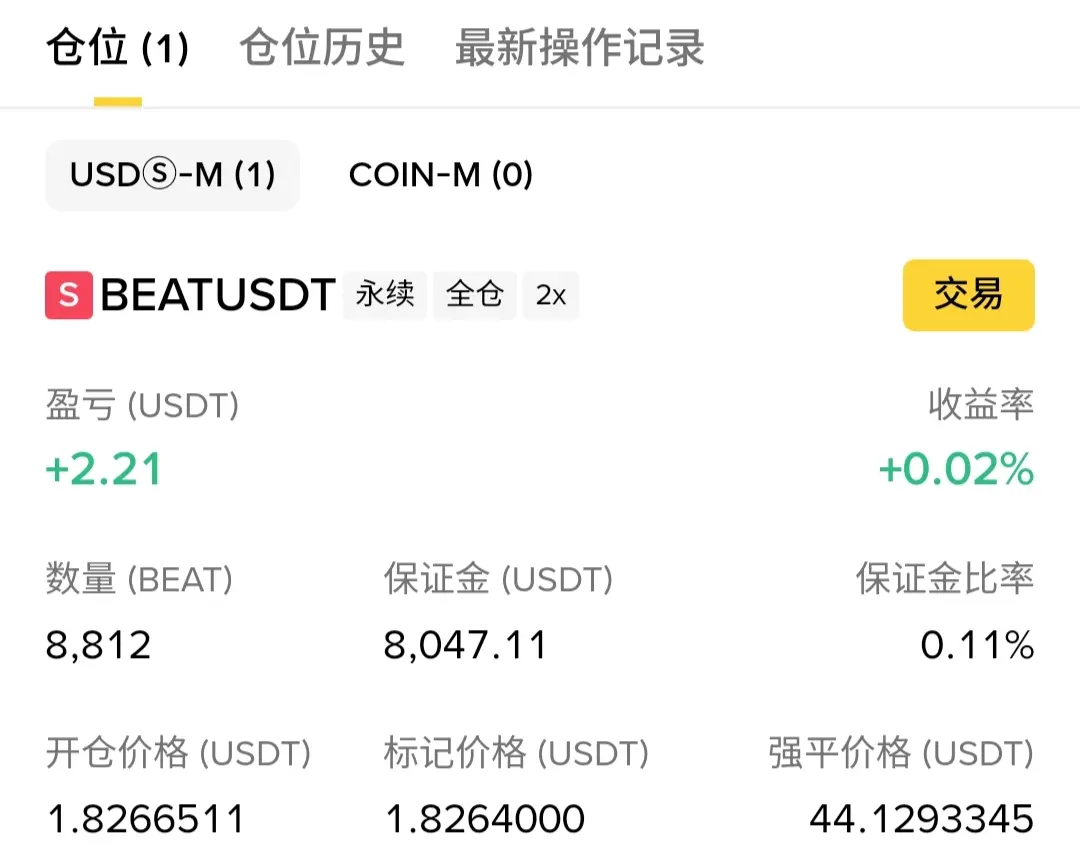The width and height of the screenshot is (1080, 856).
Task: Click the 盈亏 (USDT) label
Action: click(143, 405)
